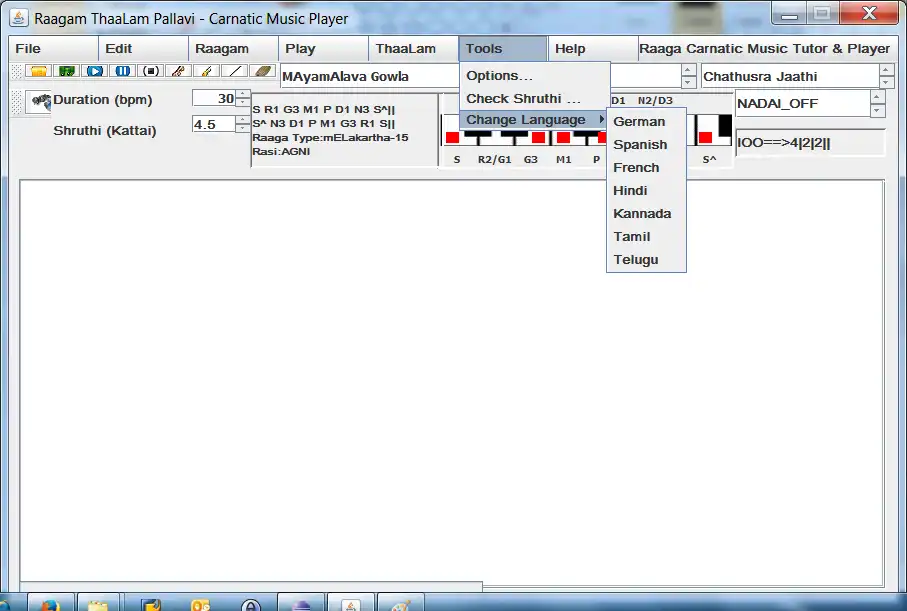
Task: Click NADAI_OFF spinner down arrow
Action: [x=877, y=110]
